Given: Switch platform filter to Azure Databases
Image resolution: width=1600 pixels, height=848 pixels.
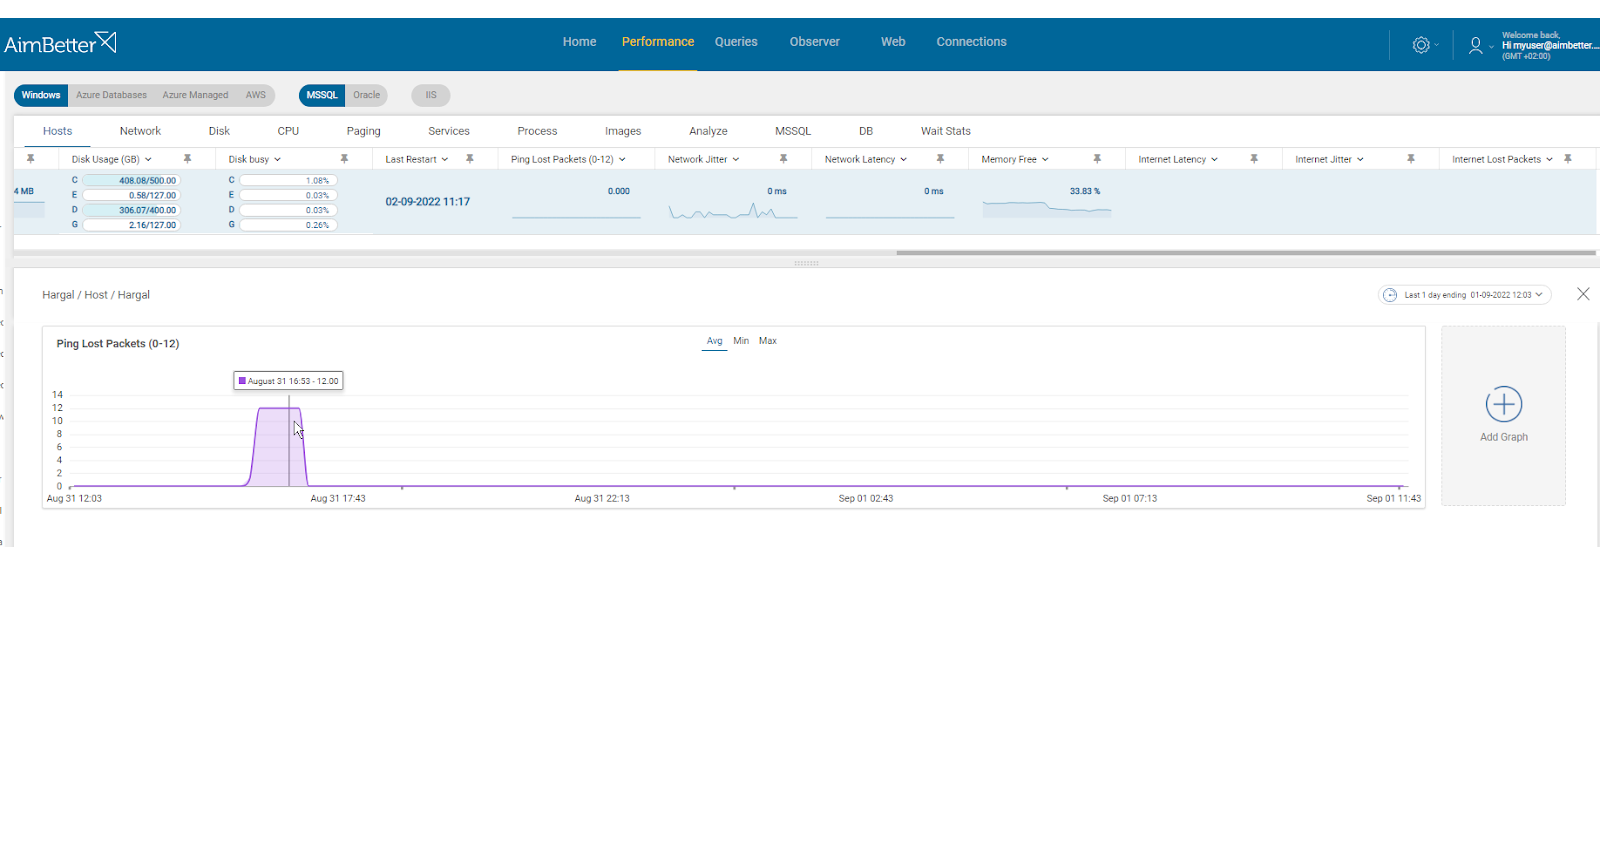Looking at the screenshot, I should (x=111, y=95).
